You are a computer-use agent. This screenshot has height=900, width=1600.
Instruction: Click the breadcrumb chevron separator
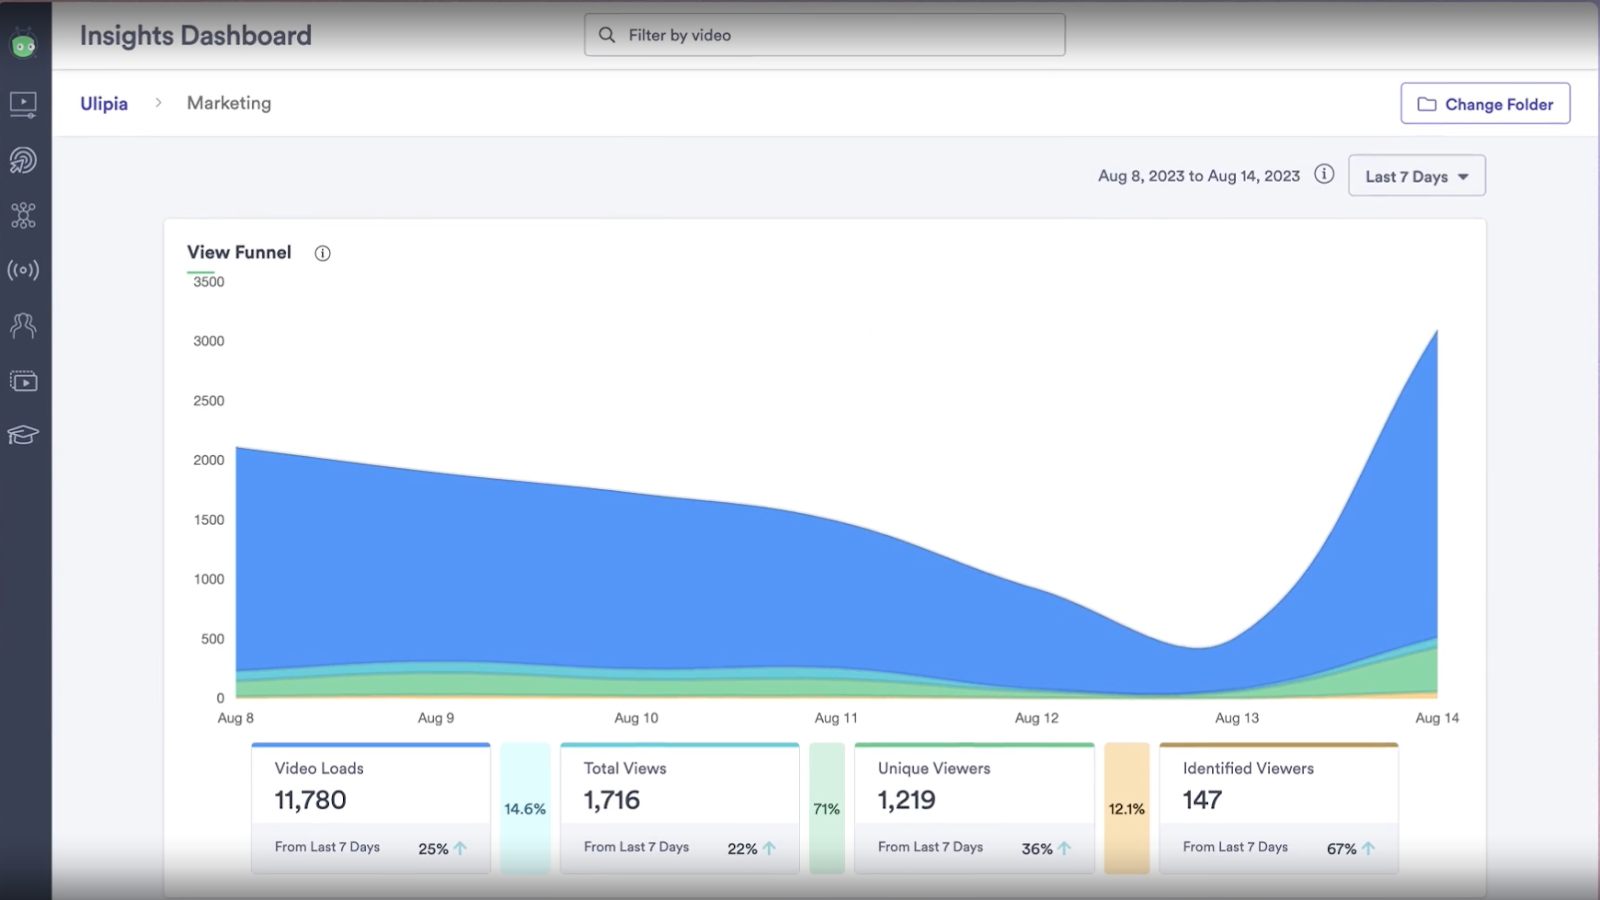pyautogui.click(x=158, y=103)
